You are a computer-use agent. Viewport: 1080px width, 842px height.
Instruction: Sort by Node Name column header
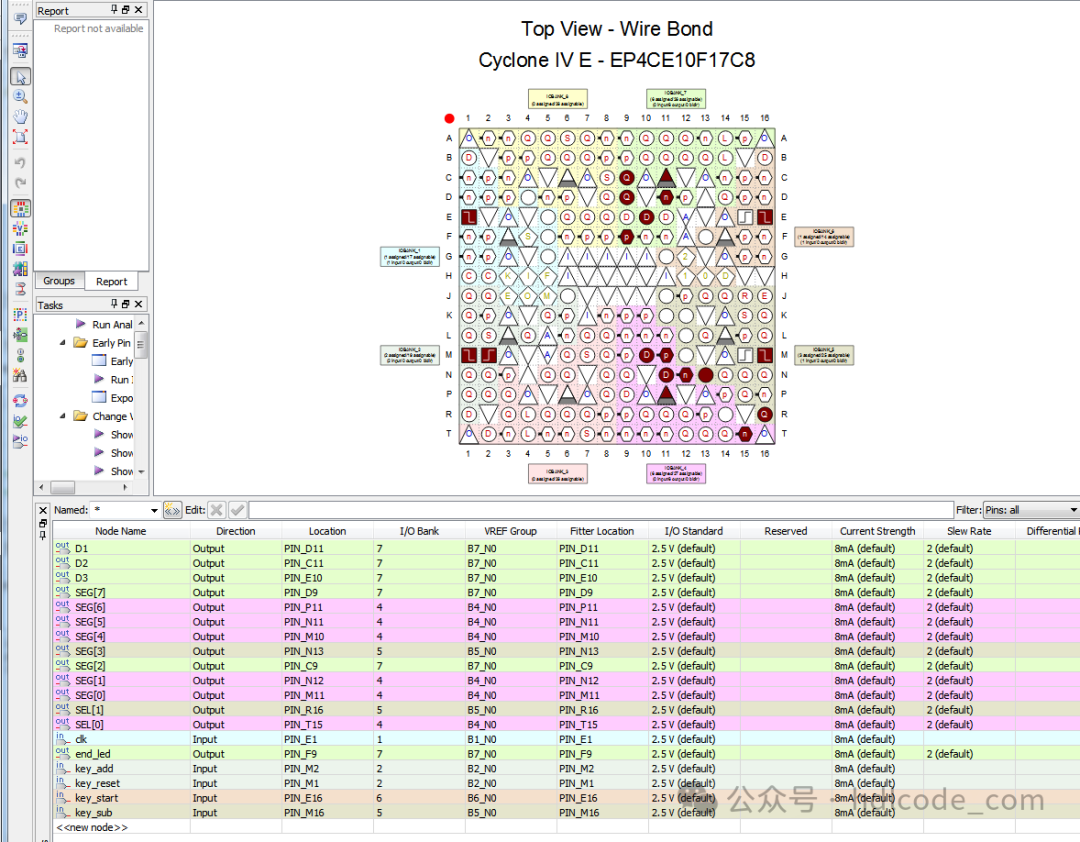point(121,531)
